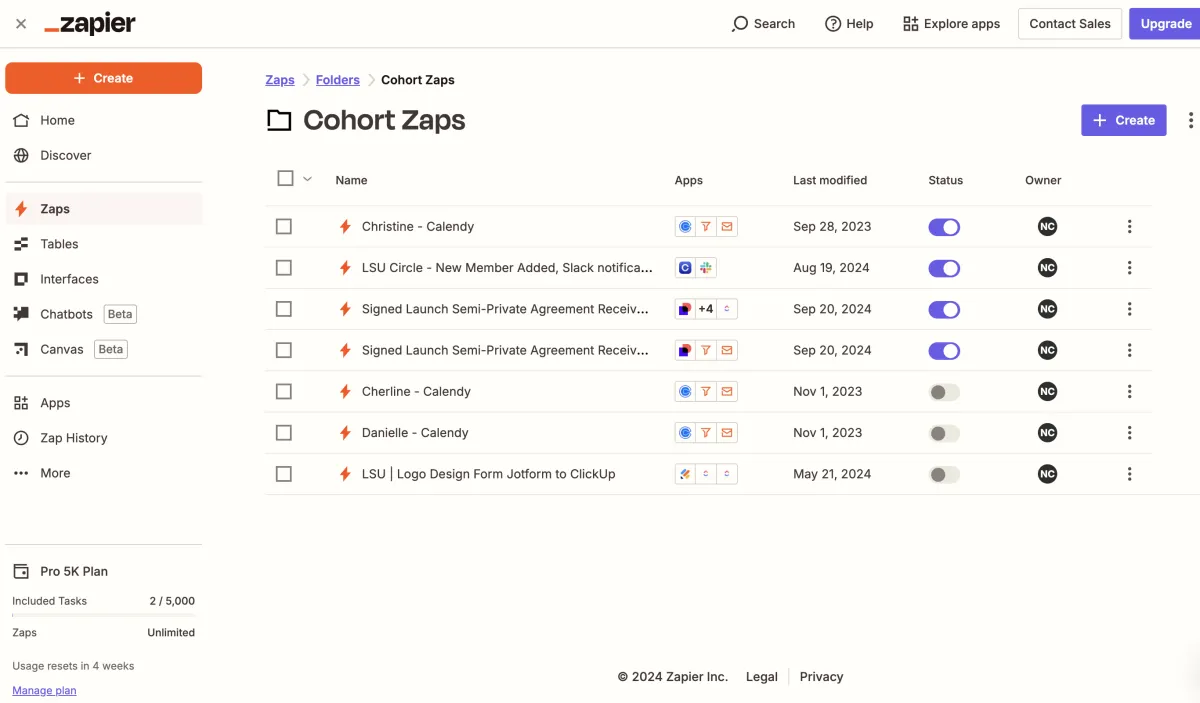1200x703 pixels.
Task: Click the email app icon in Christine row
Action: click(727, 227)
